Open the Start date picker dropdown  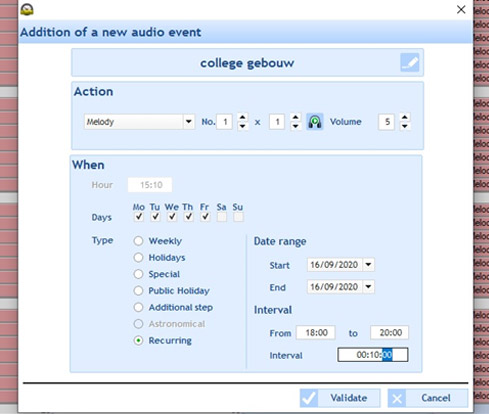(x=368, y=265)
